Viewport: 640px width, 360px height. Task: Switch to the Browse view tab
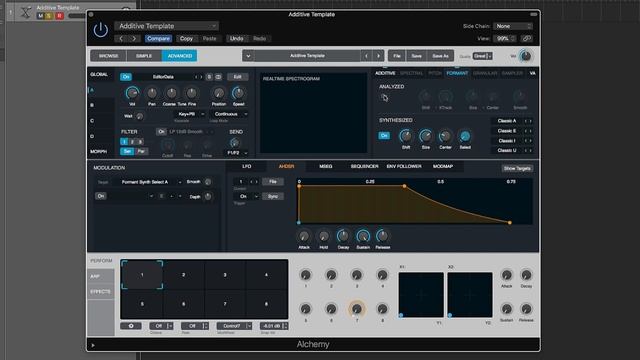tap(109, 56)
